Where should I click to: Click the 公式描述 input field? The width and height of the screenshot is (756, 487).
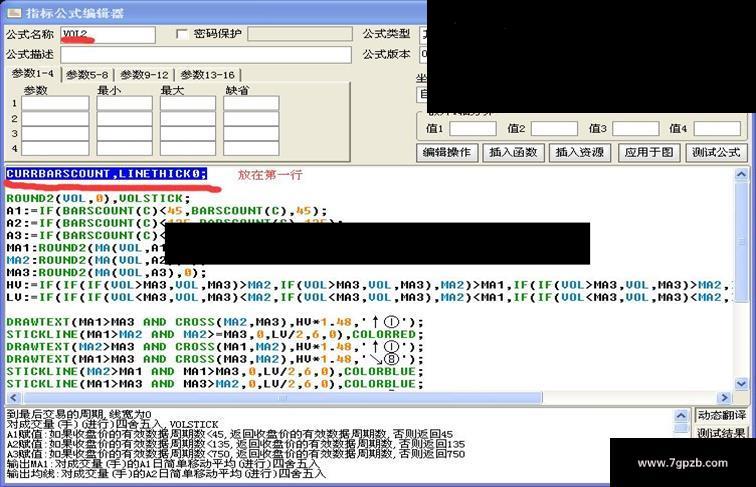[x=206, y=54]
